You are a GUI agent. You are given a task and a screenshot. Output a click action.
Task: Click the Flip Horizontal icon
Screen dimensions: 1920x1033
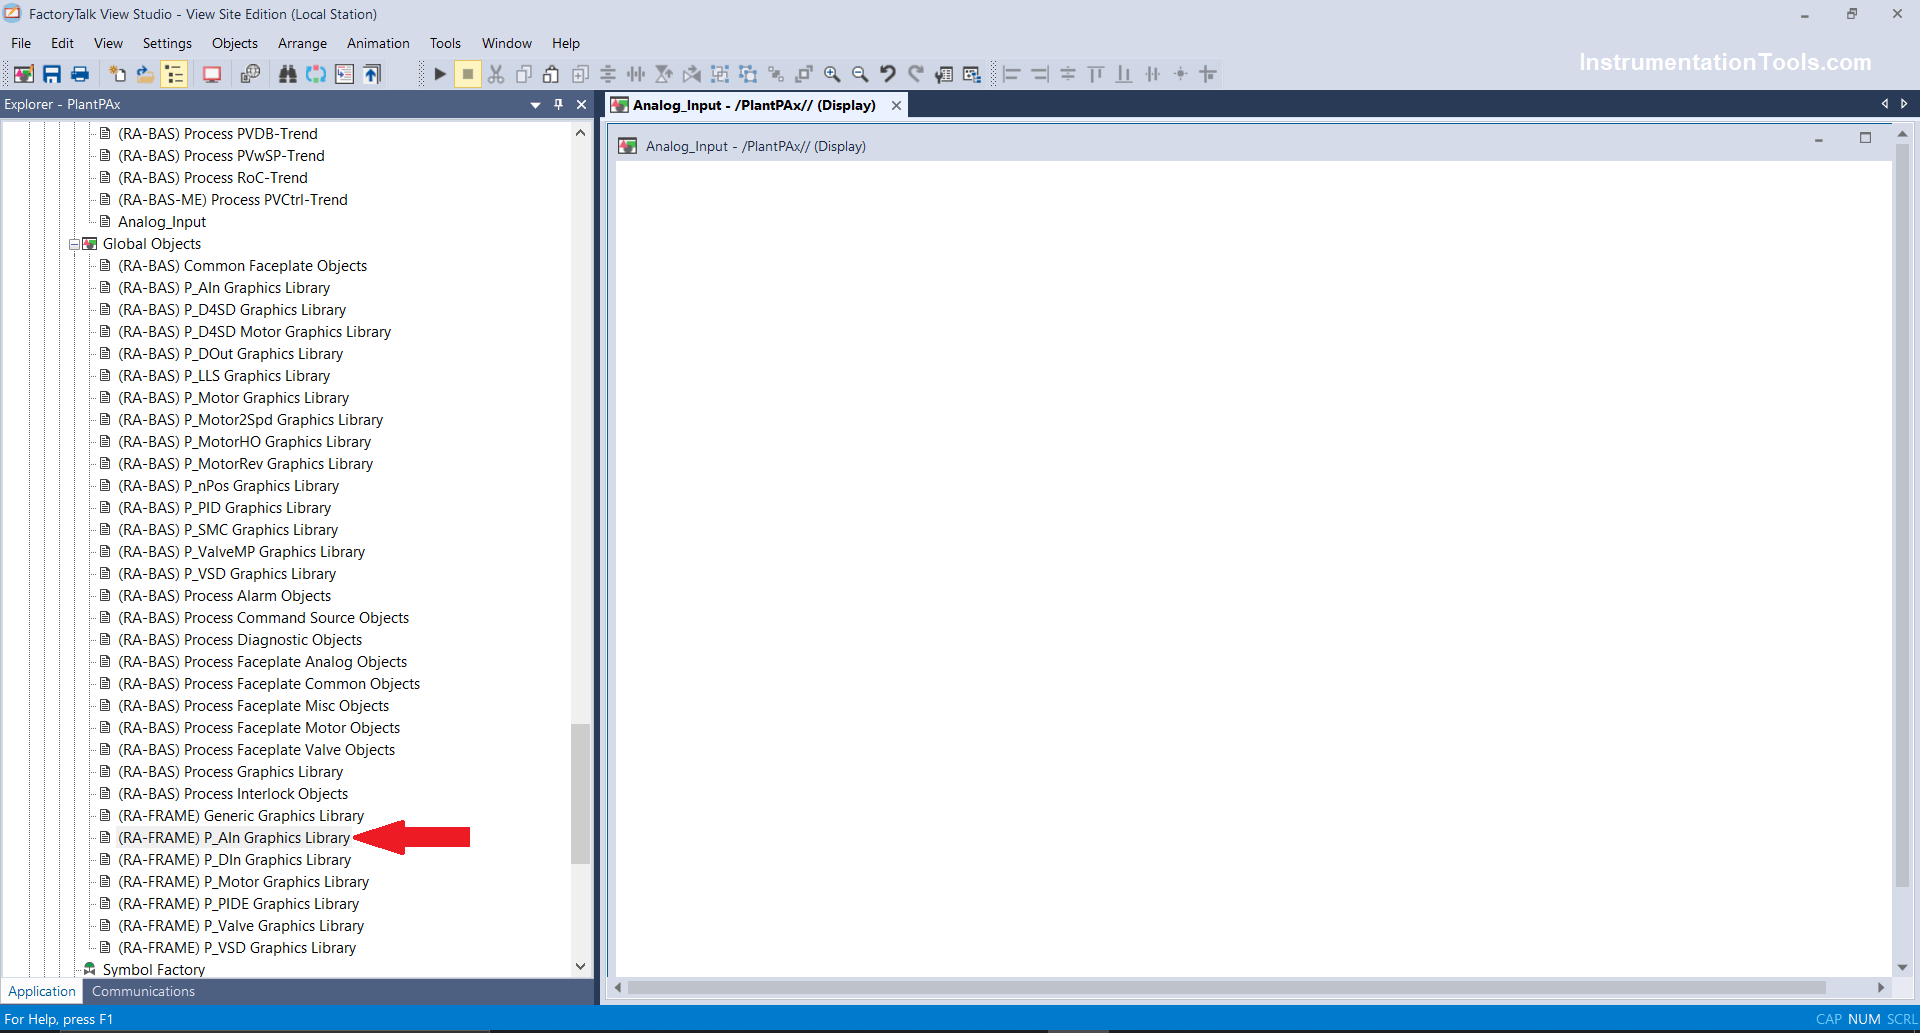[692, 74]
